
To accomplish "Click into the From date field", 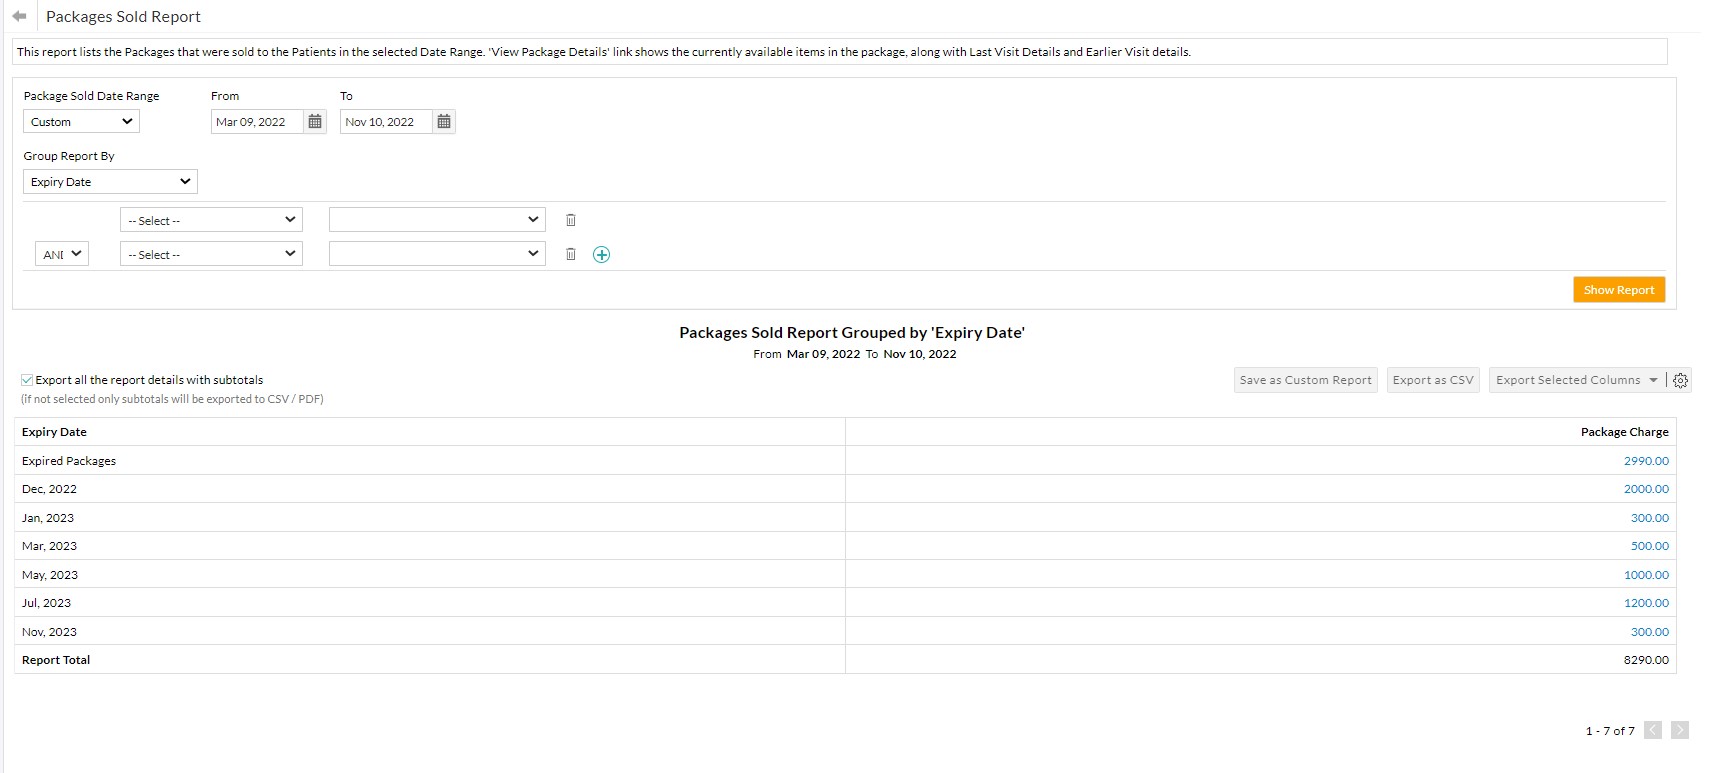I will pyautogui.click(x=256, y=122).
